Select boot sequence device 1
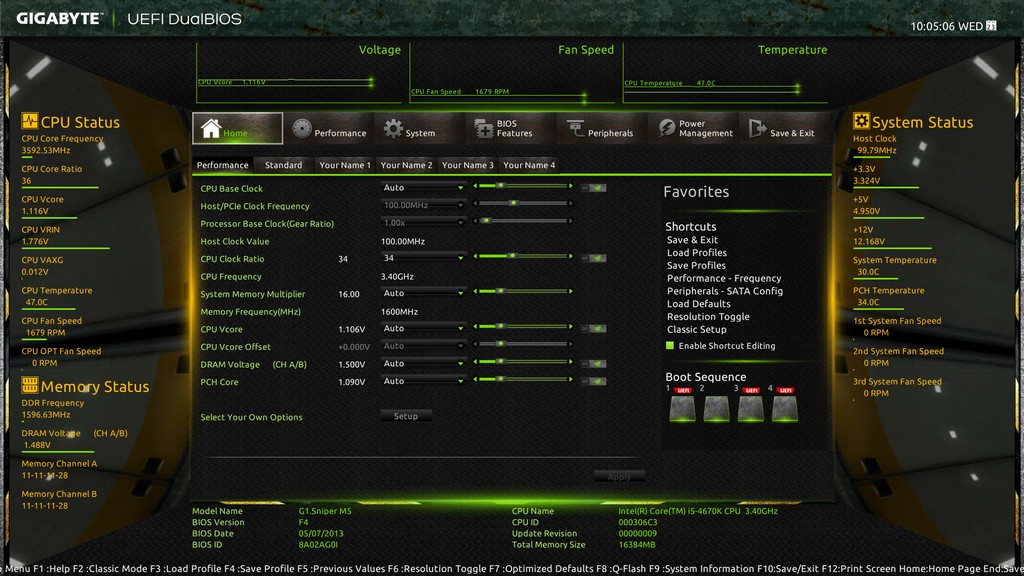This screenshot has width=1024, height=576. coord(682,408)
